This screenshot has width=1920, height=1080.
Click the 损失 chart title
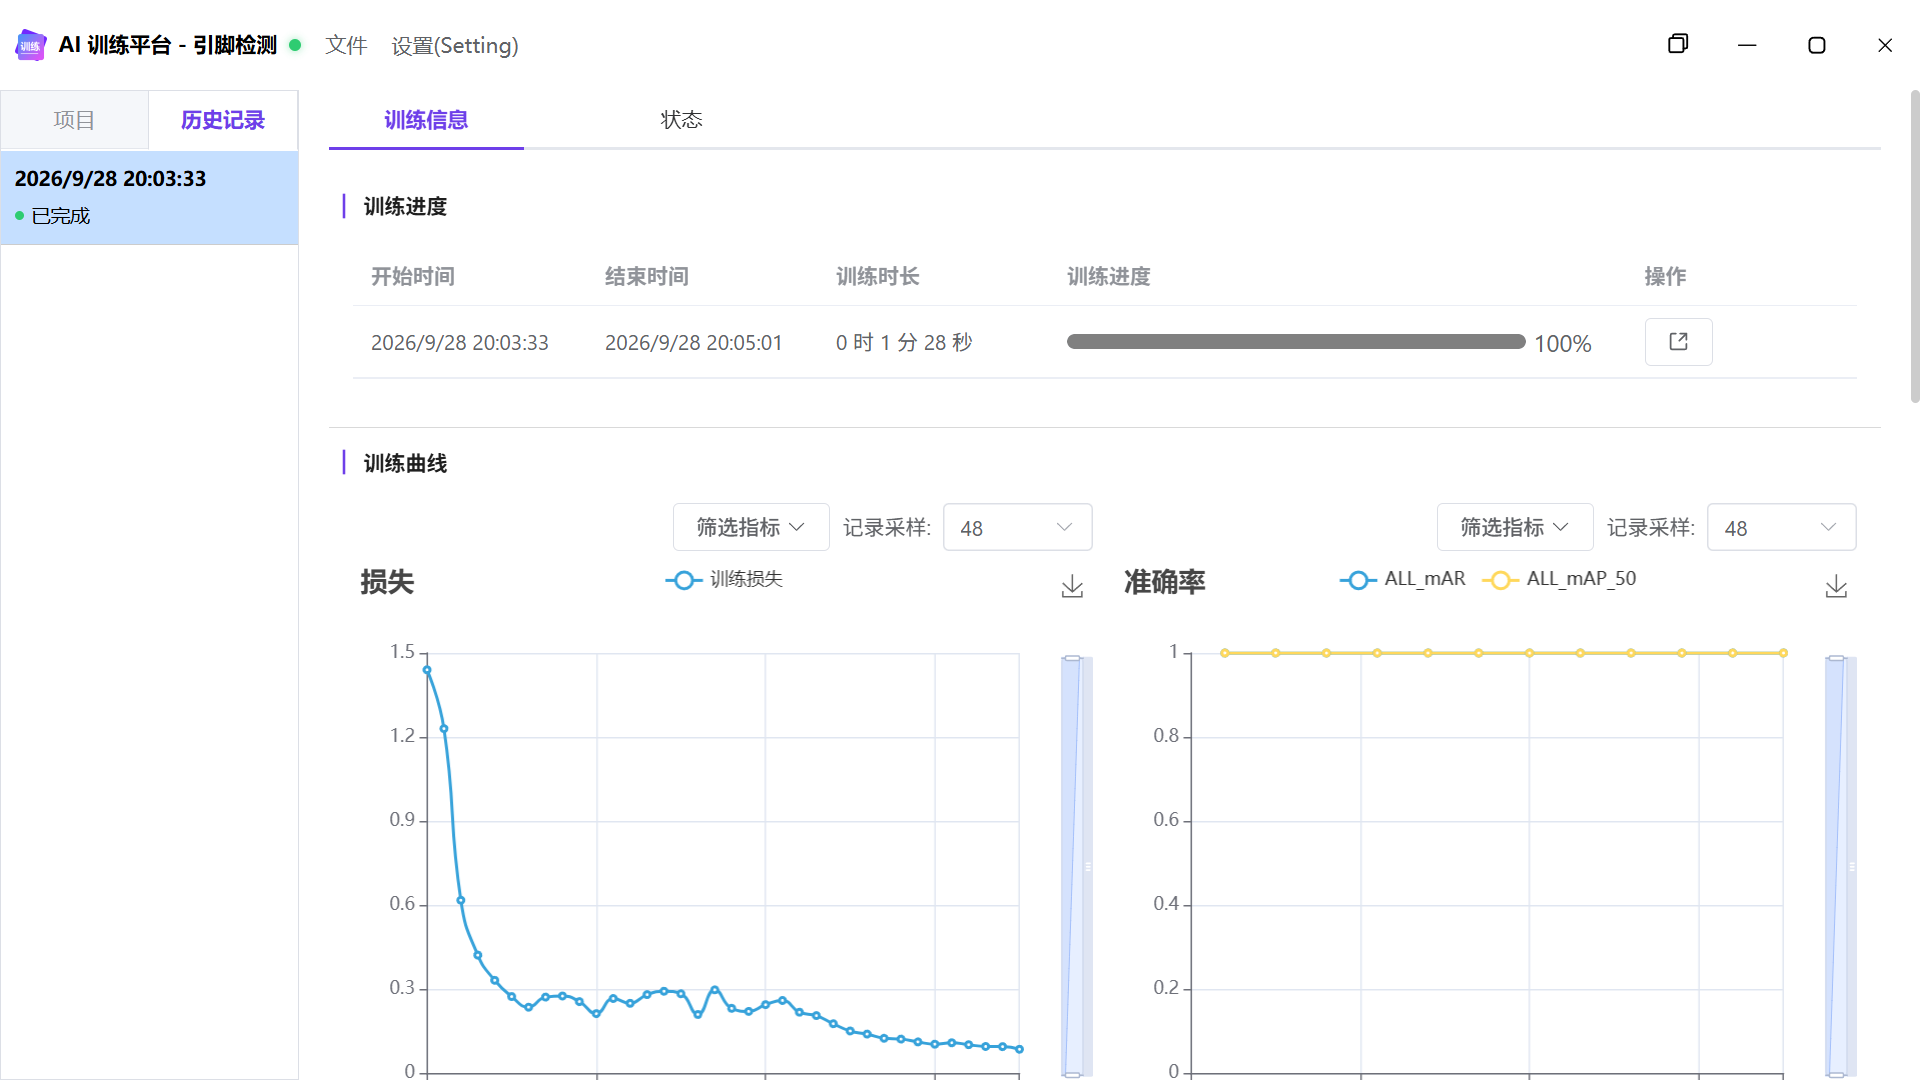[x=387, y=582]
